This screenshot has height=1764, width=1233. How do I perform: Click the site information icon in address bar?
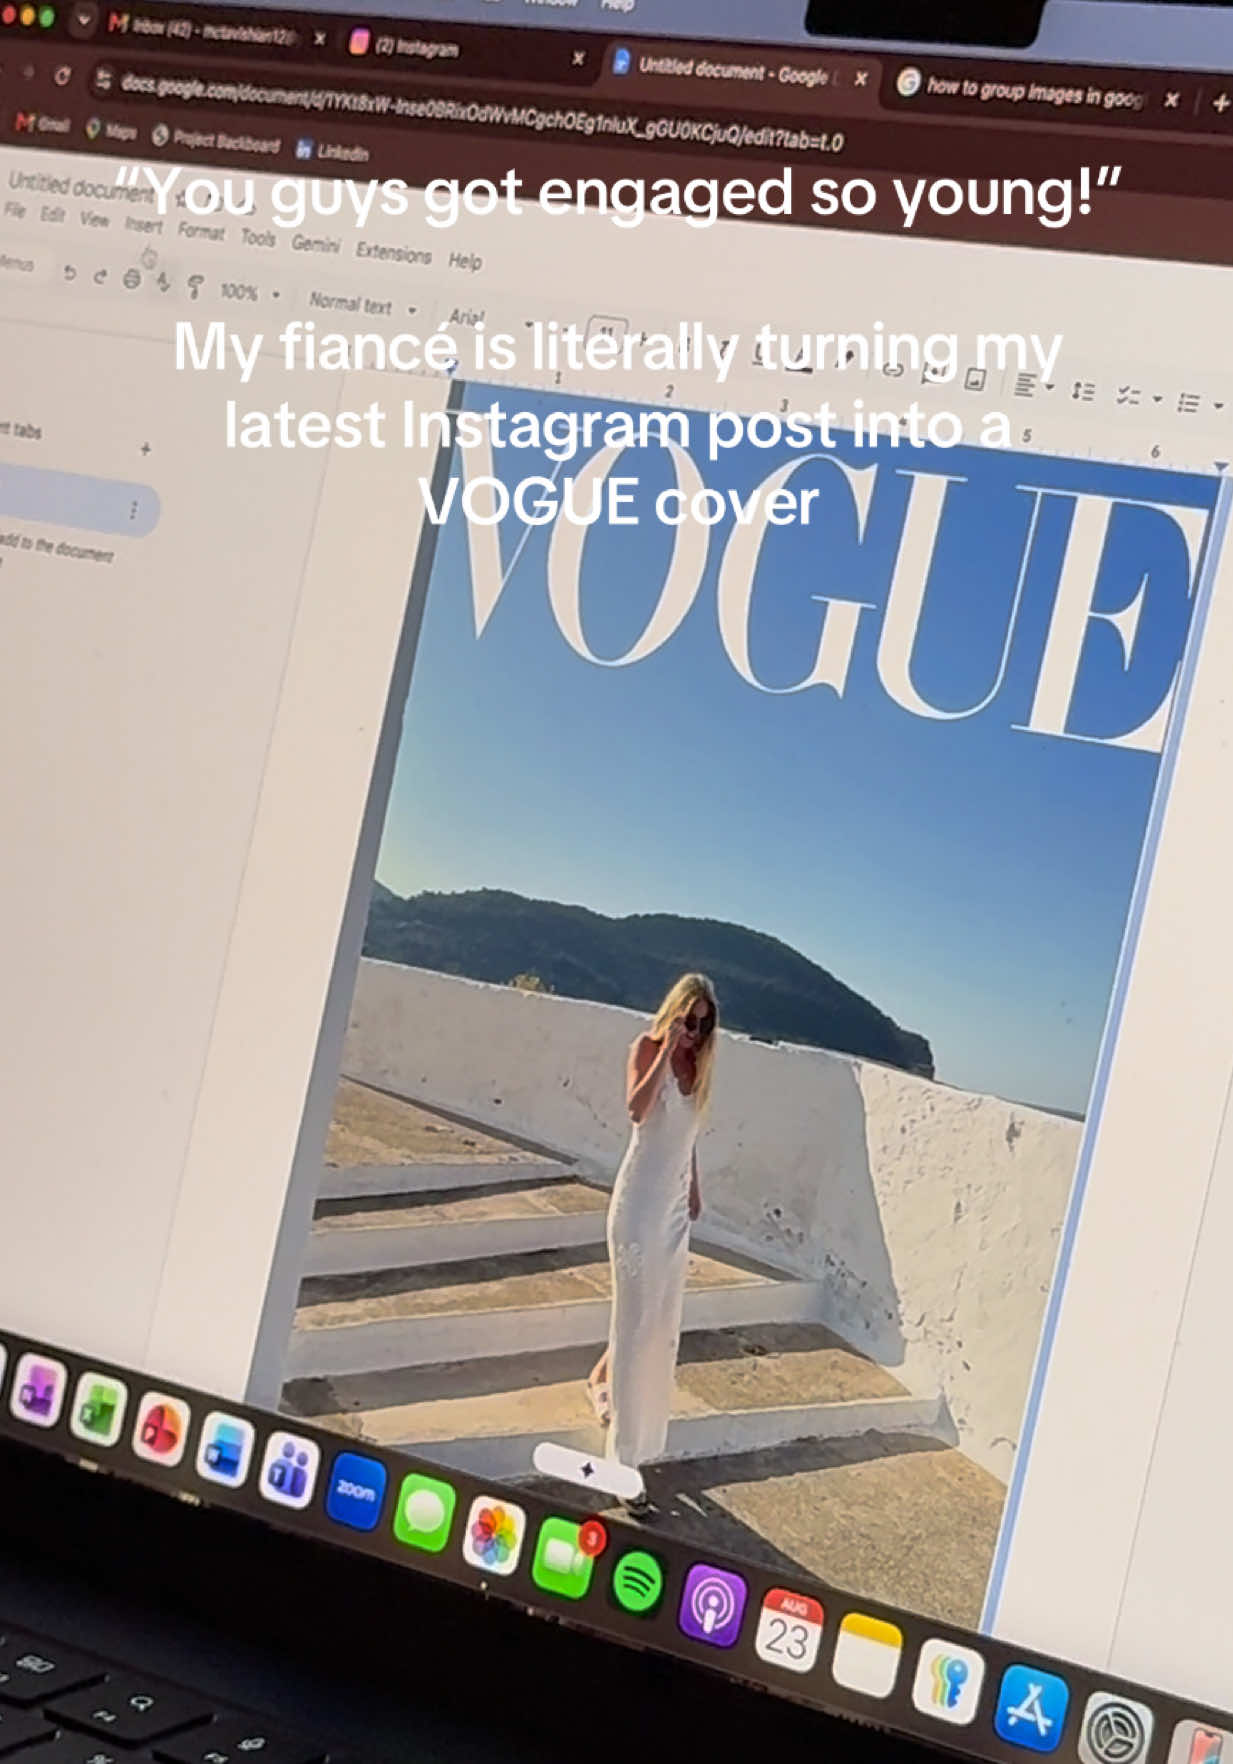(x=103, y=79)
